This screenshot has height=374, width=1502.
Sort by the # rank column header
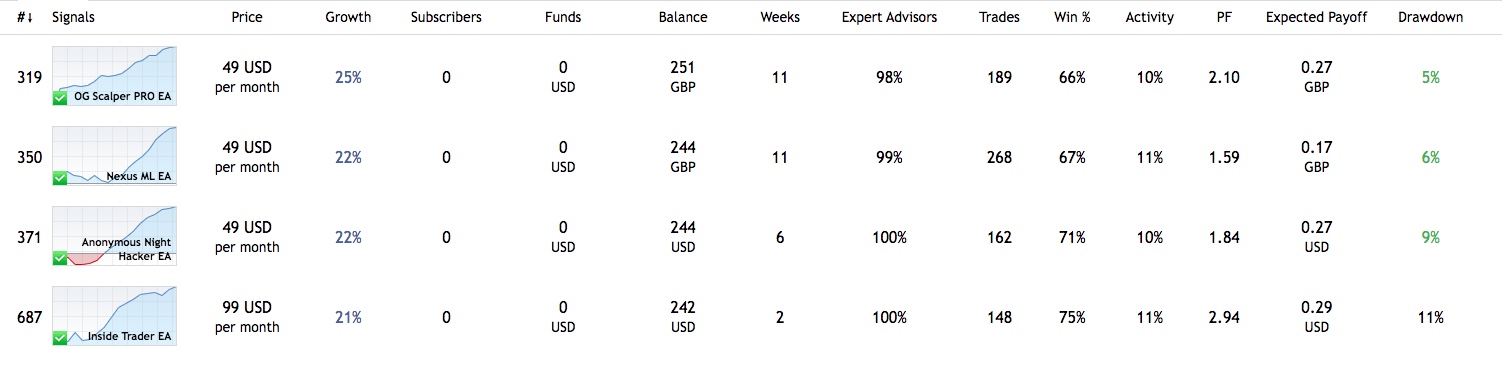pos(27,17)
